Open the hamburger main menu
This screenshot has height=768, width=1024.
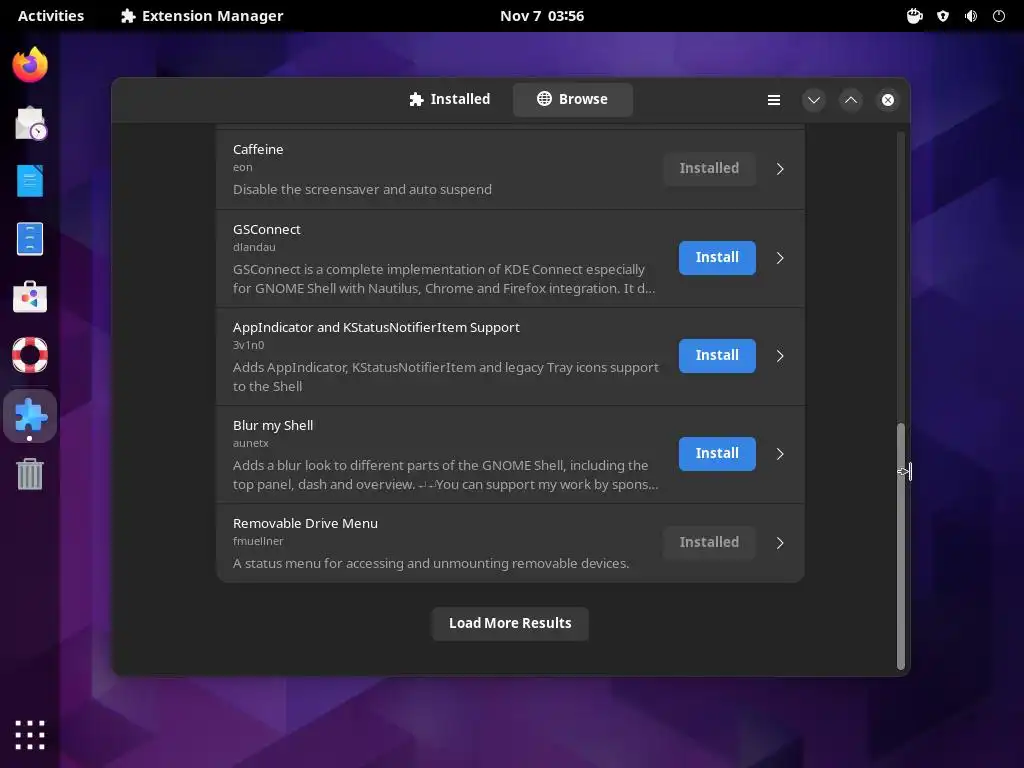coord(774,100)
